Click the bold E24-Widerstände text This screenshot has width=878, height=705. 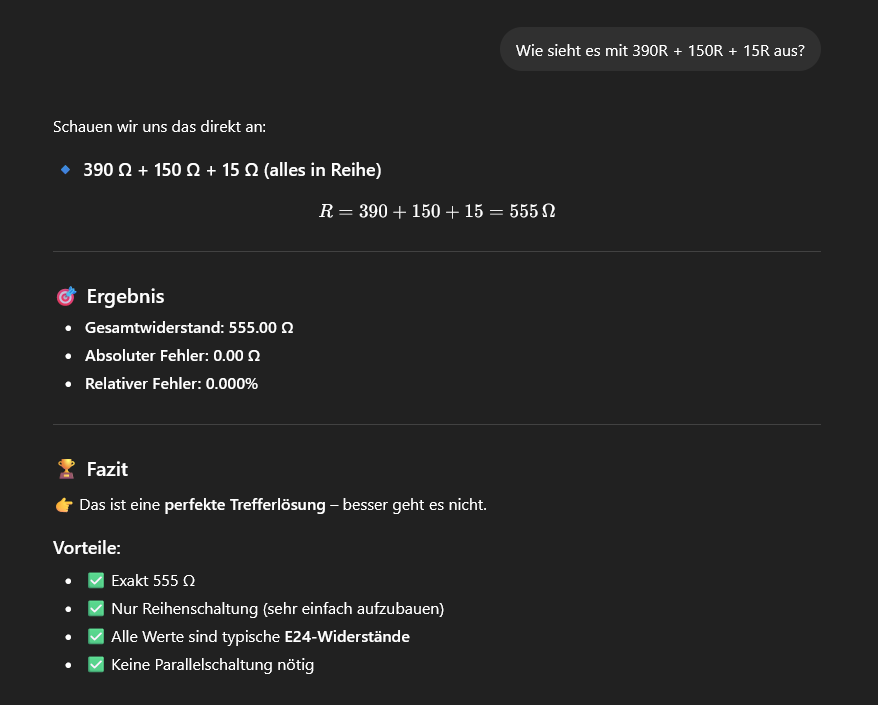347,636
